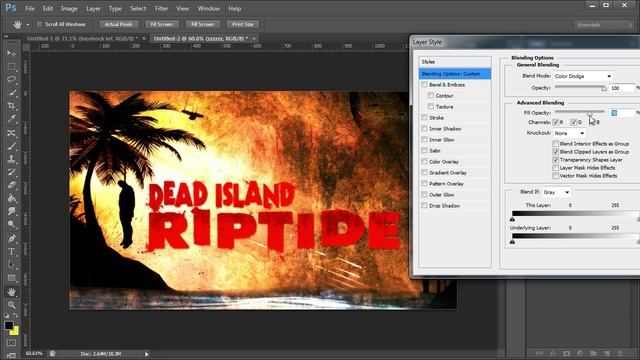Enable the Drop Shadow style

pos(424,206)
